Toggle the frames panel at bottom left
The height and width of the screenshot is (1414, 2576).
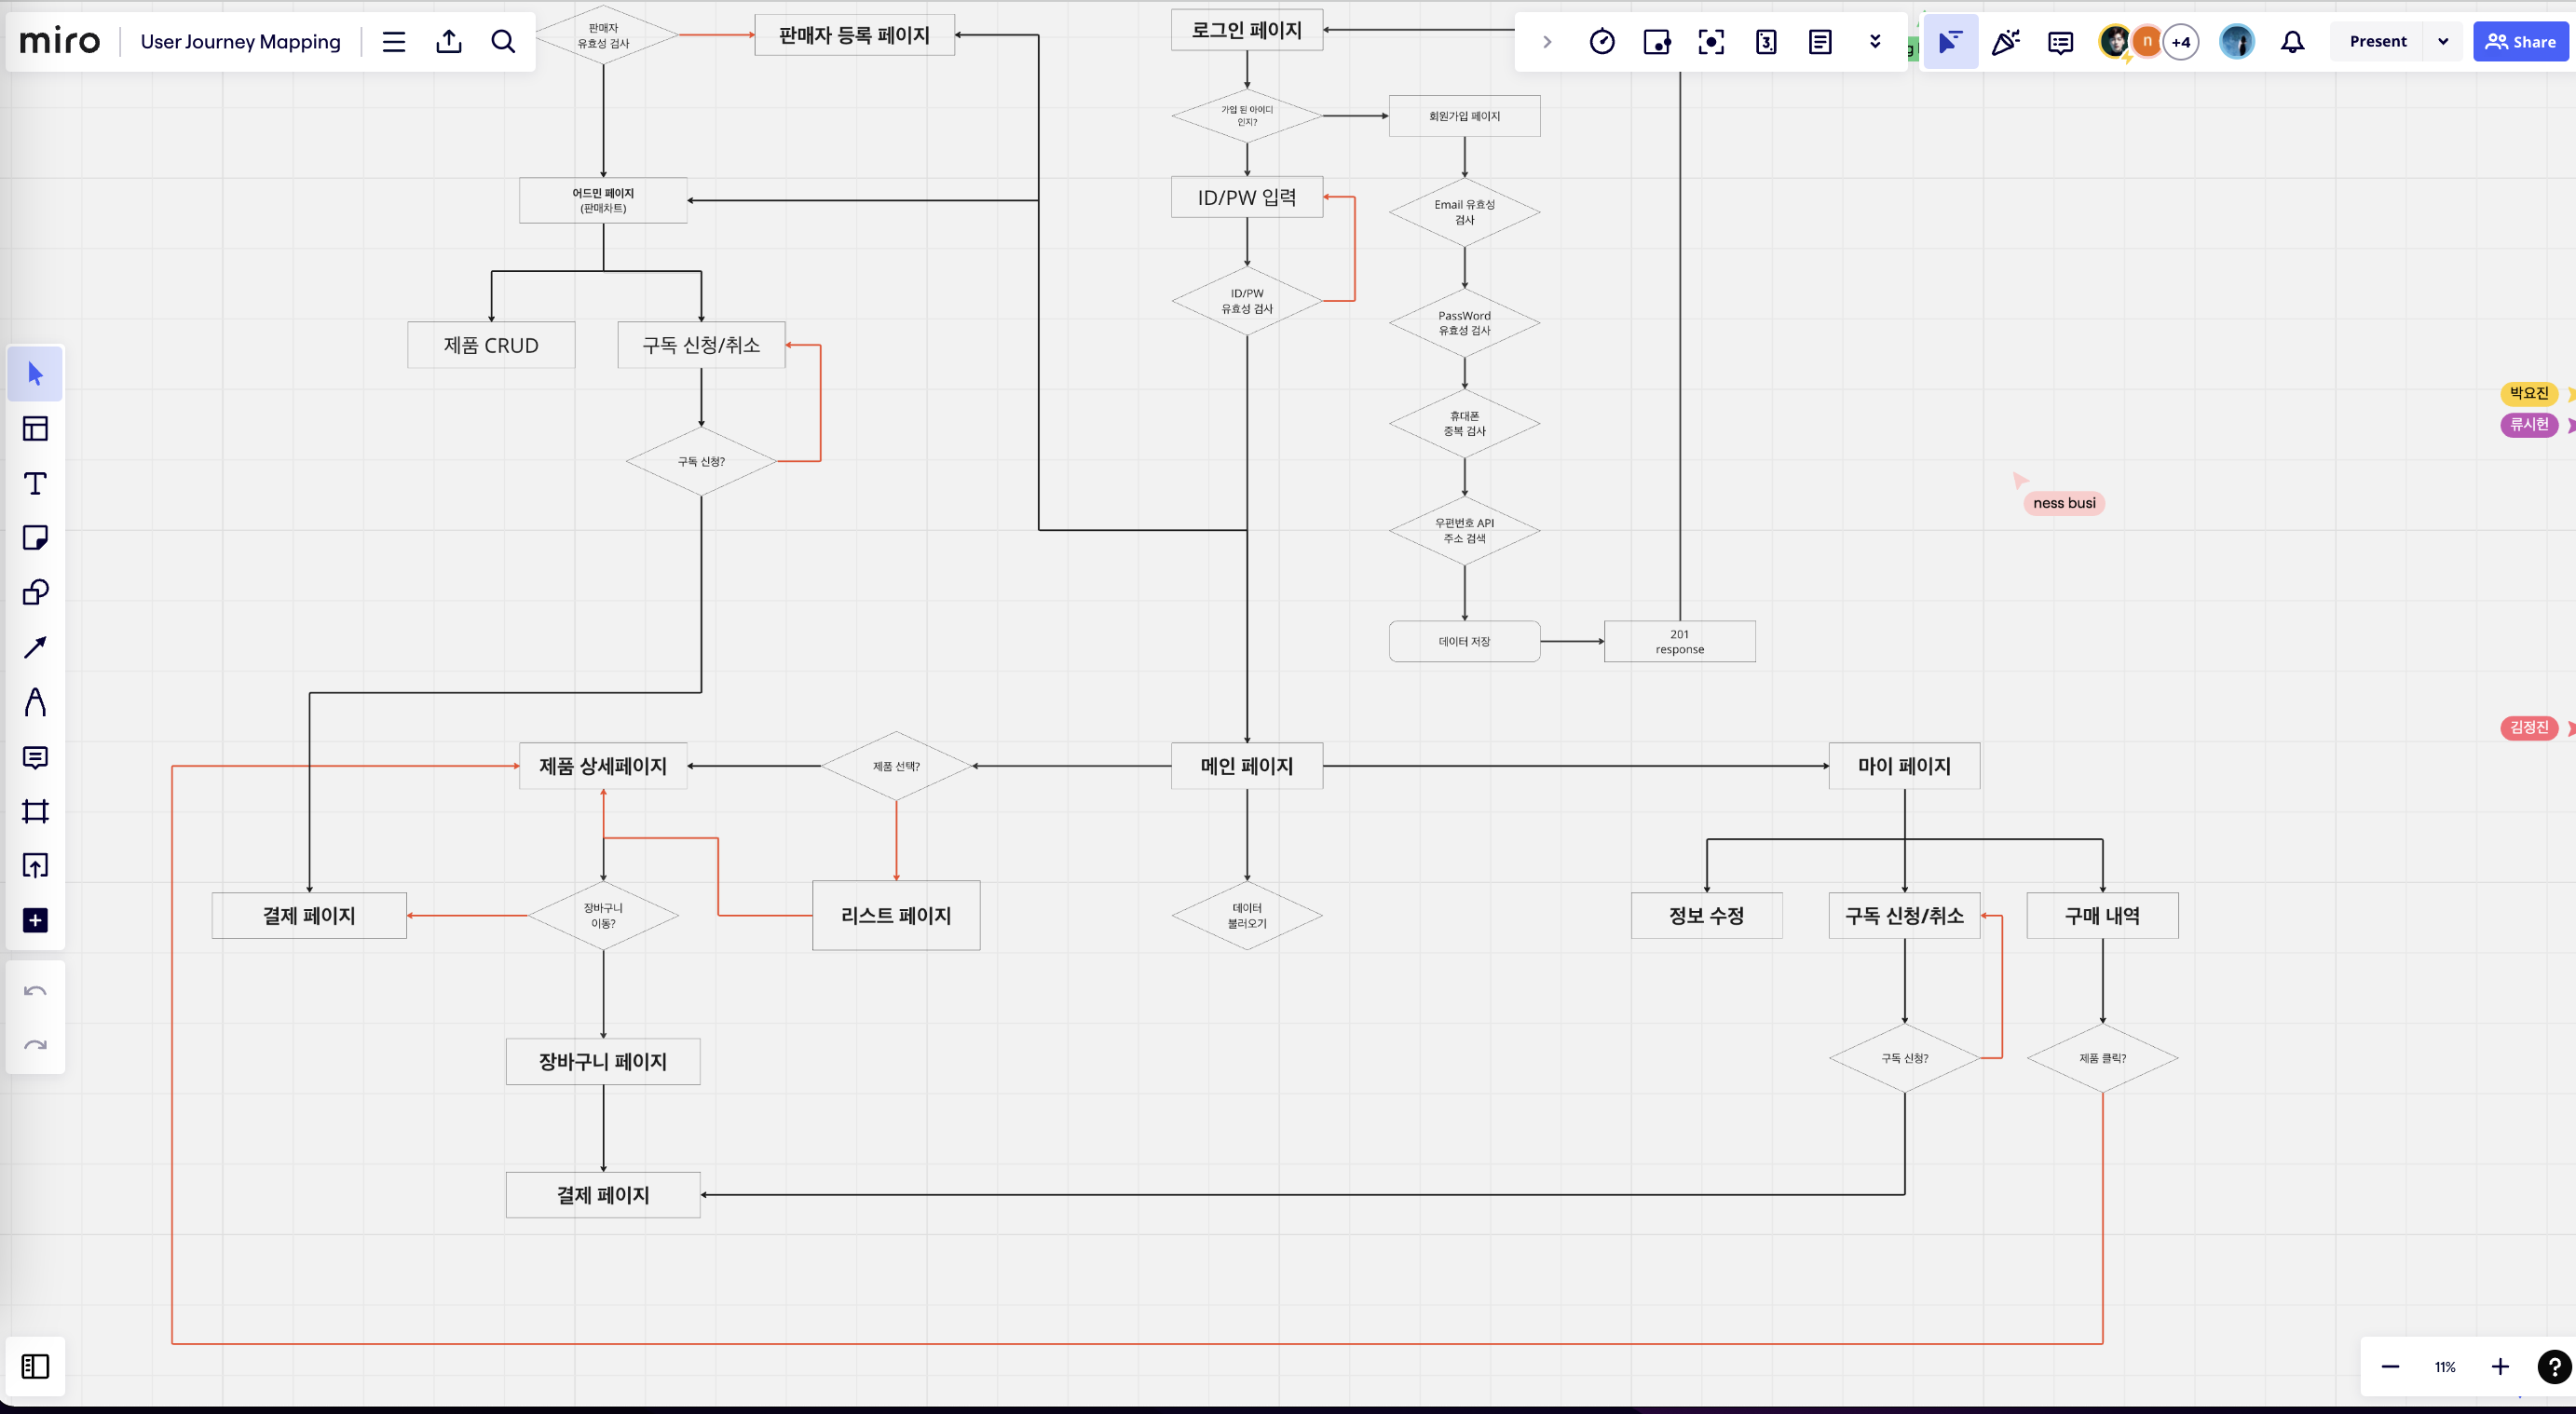tap(35, 1366)
